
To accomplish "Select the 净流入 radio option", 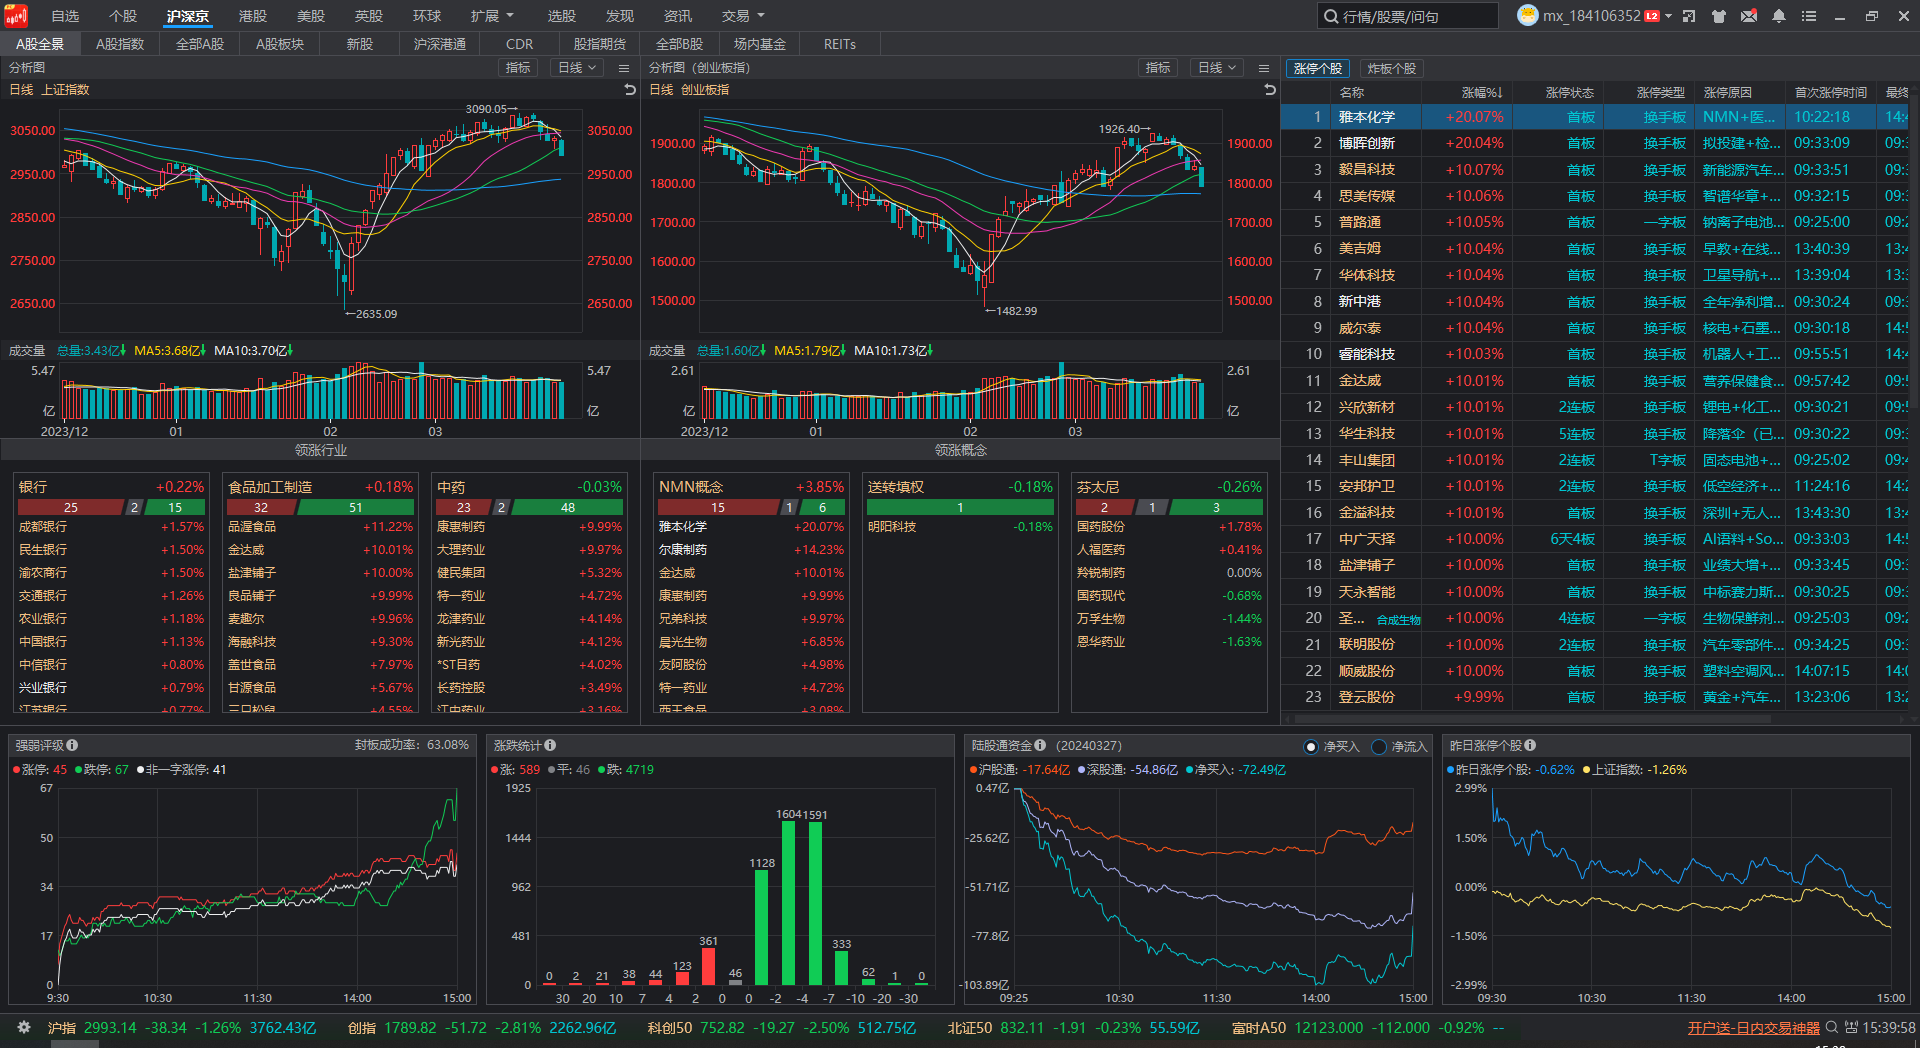I will [x=1380, y=747].
